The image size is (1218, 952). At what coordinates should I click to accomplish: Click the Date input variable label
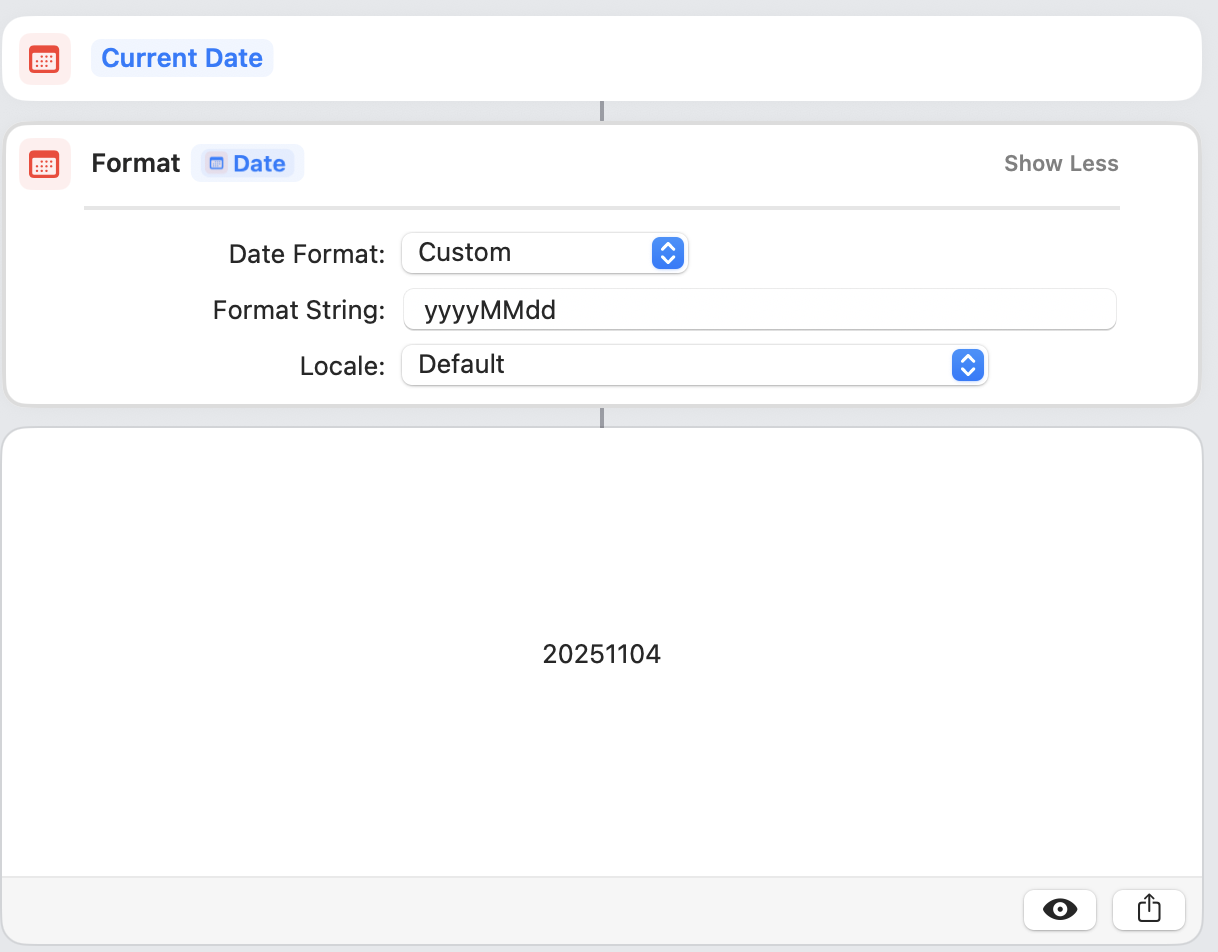[x=259, y=164]
